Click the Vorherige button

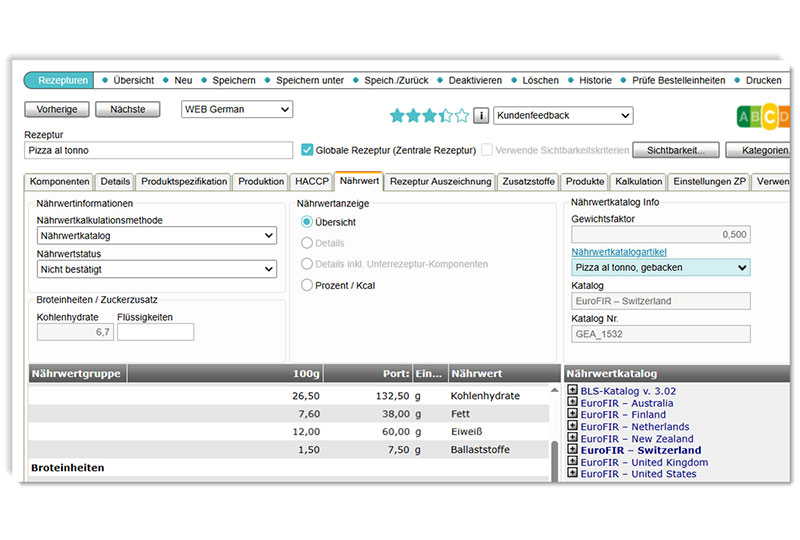[57, 109]
